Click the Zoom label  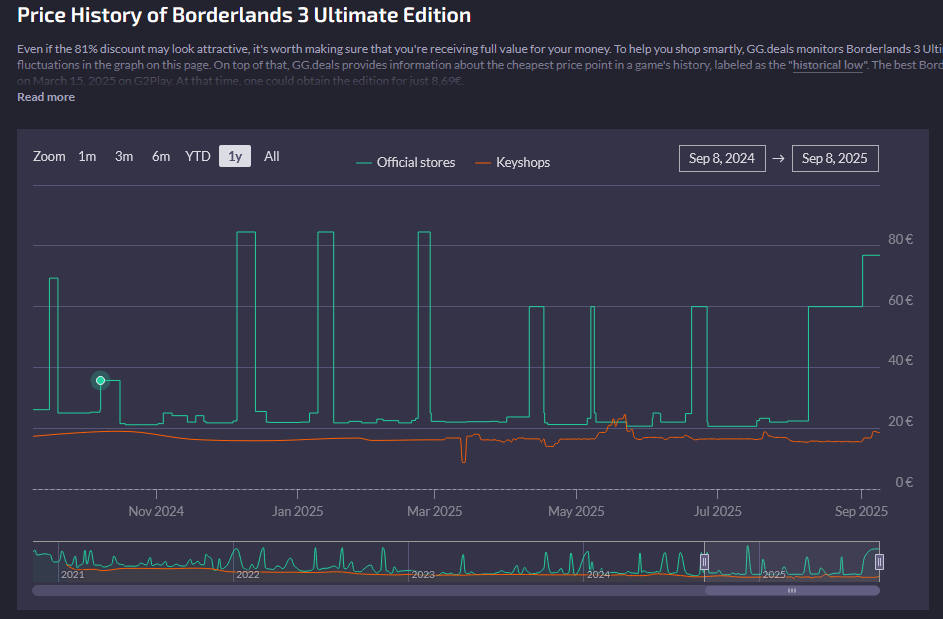[x=49, y=156]
